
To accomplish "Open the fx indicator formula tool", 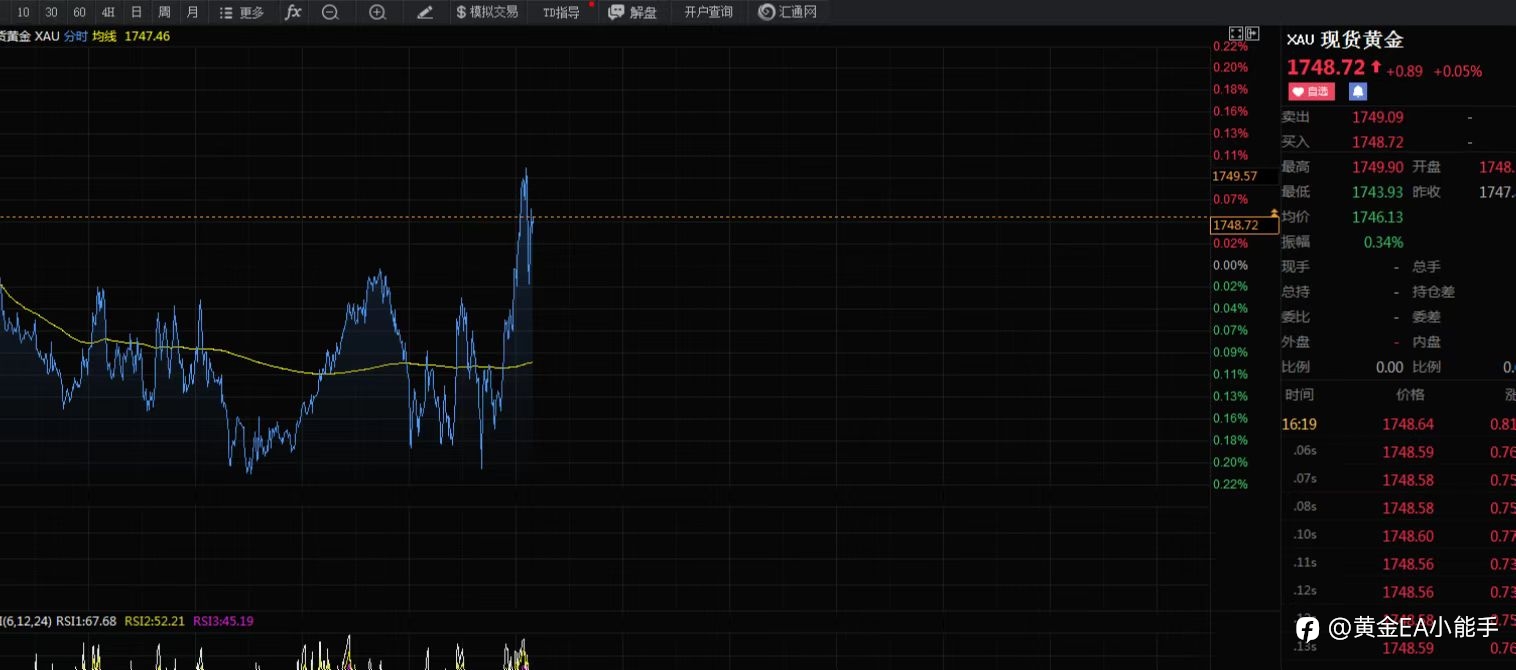I will coord(293,12).
